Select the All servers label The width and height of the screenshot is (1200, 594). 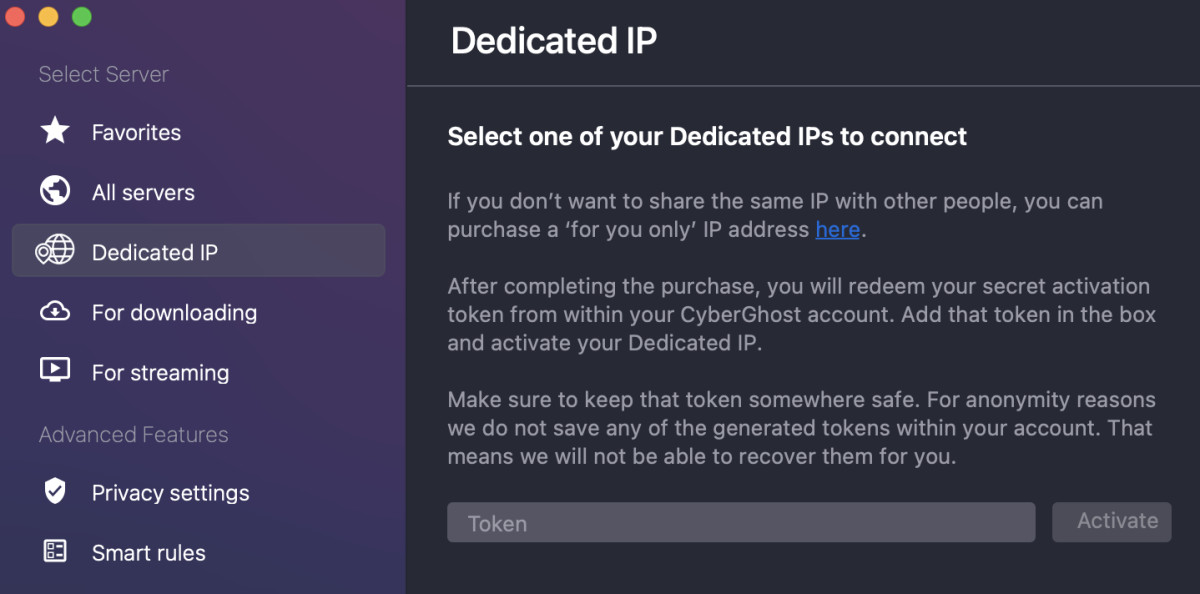coord(143,193)
